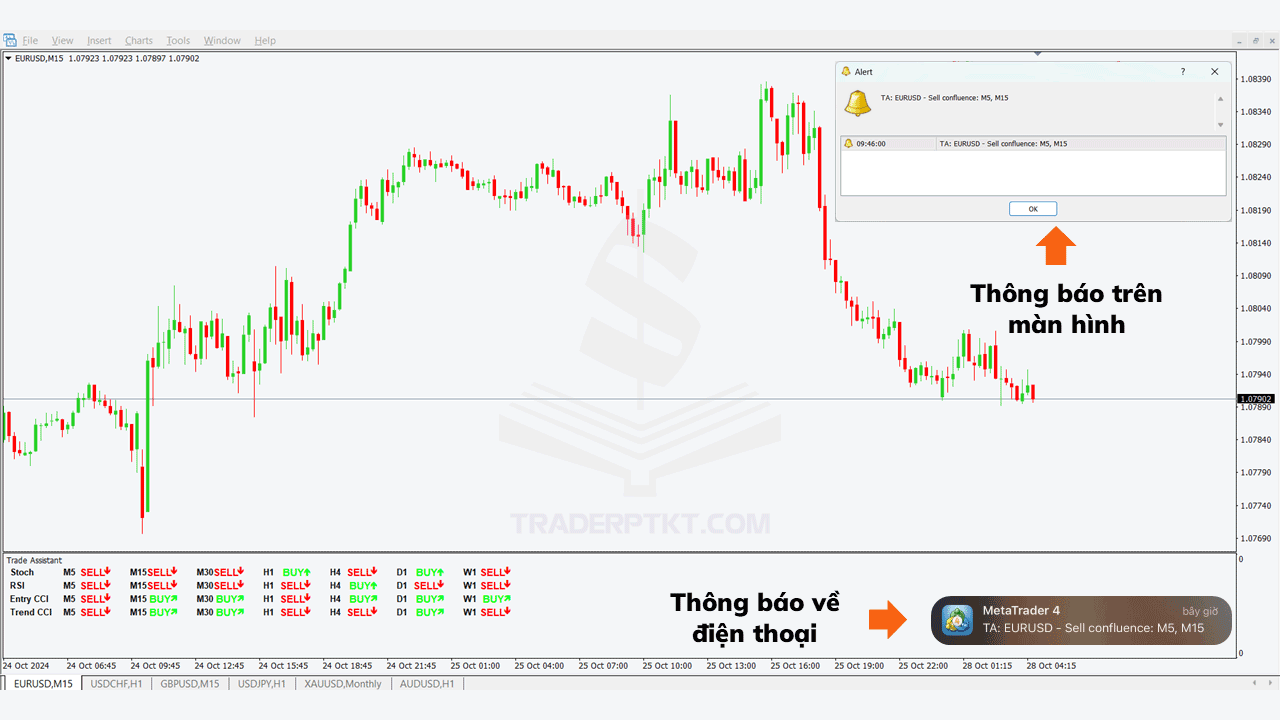Image resolution: width=1280 pixels, height=720 pixels.
Task: Click the Trend CCI H4 SELL signal
Action: point(362,612)
